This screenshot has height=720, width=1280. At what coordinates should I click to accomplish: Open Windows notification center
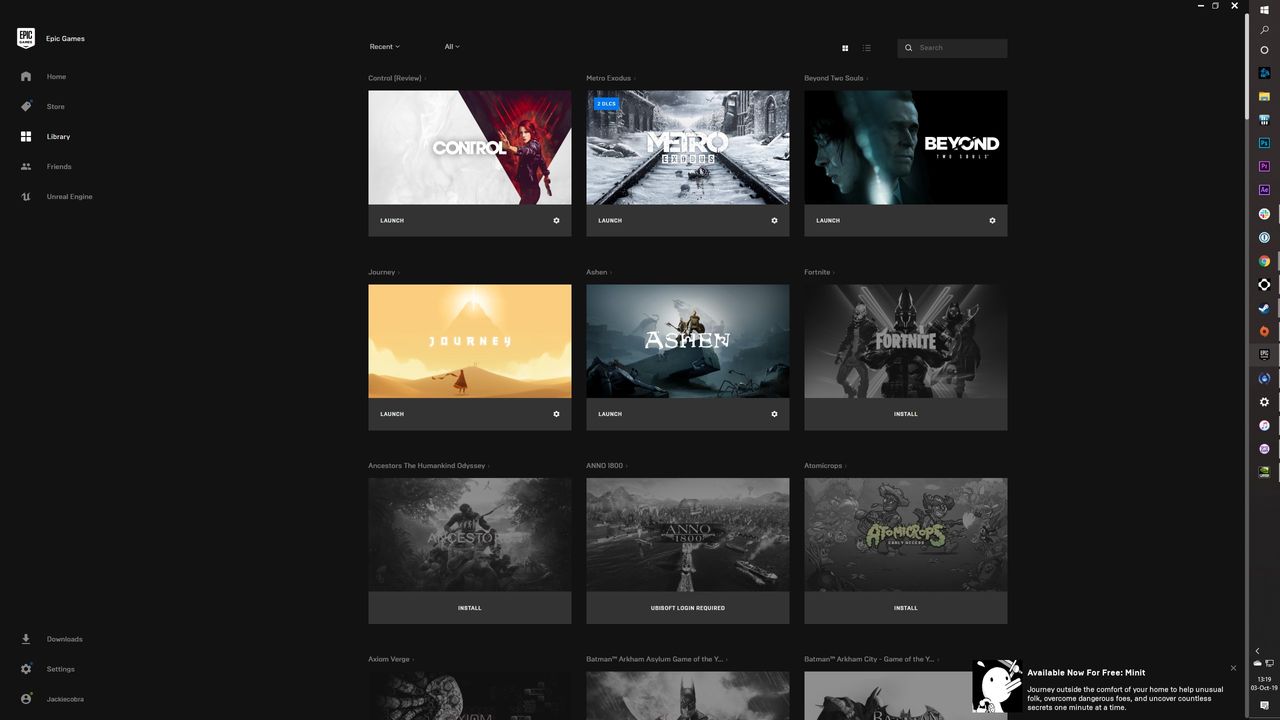[x=1264, y=706]
